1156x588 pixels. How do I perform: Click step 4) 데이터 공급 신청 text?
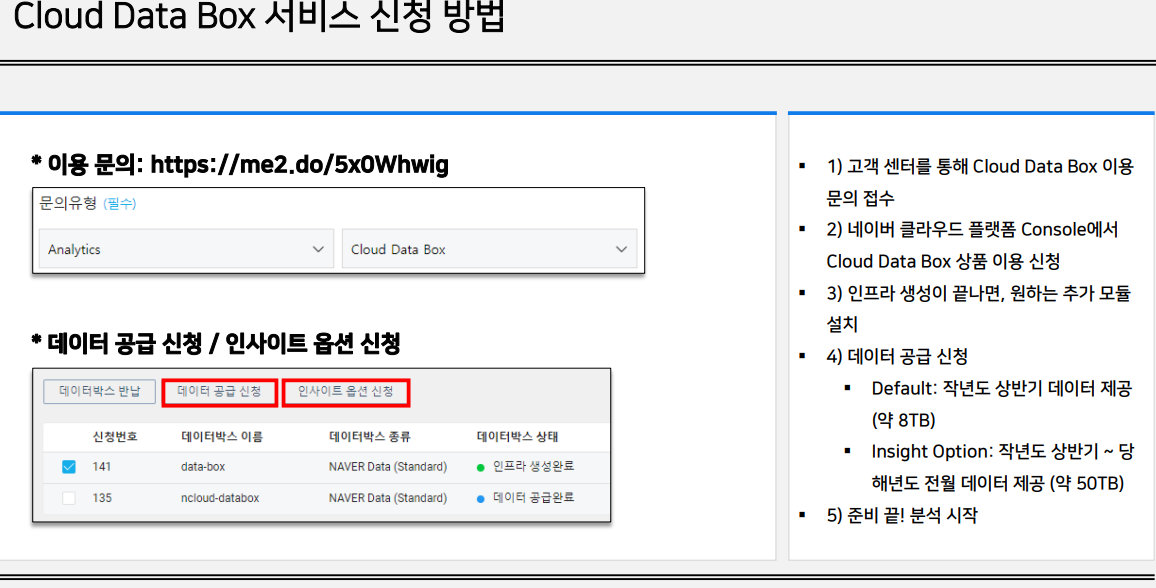tap(897, 357)
